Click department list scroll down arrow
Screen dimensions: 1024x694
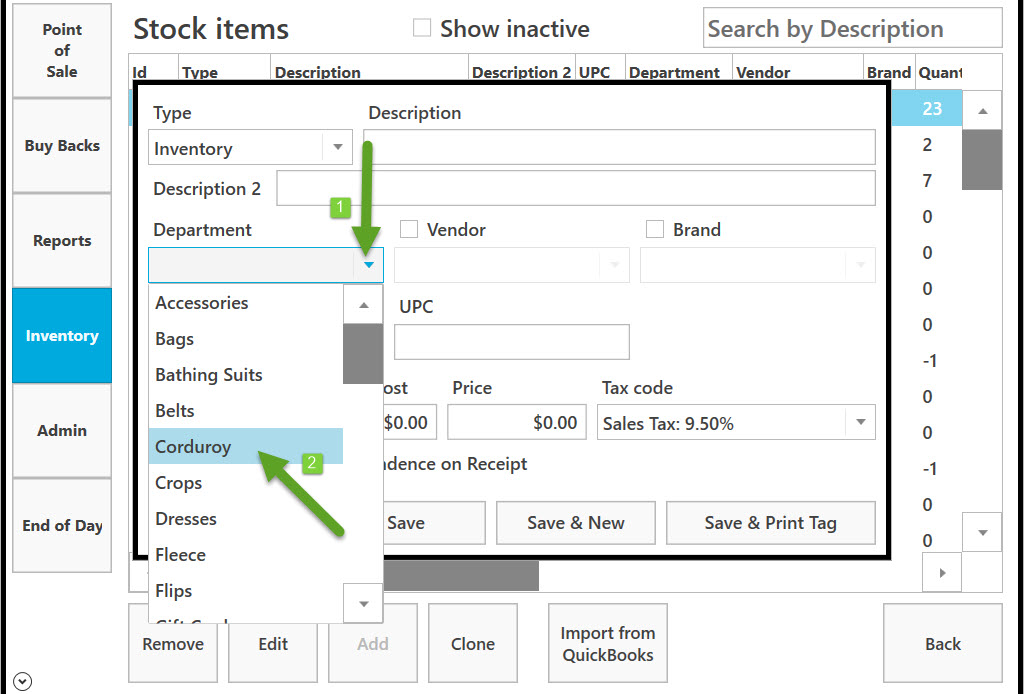coord(363,603)
